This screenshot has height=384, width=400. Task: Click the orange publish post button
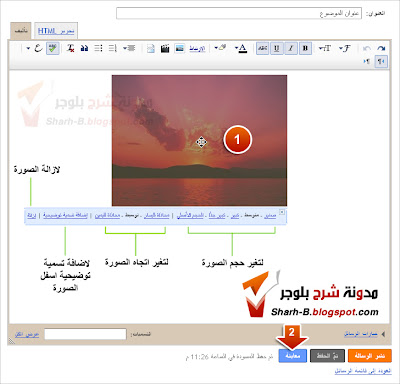pyautogui.click(x=369, y=356)
